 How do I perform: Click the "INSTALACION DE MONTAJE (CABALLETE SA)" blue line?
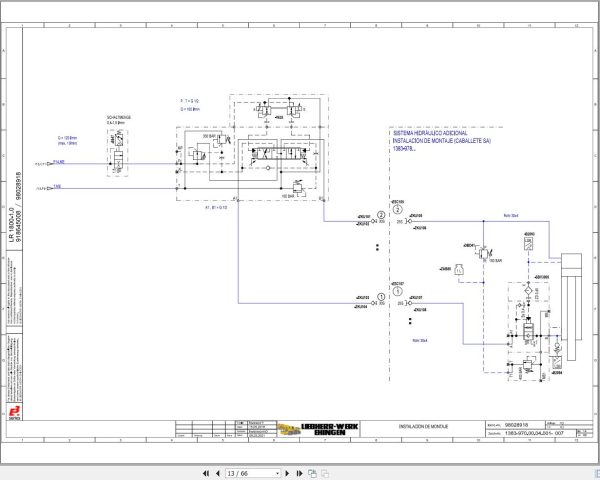pyautogui.click(x=442, y=141)
